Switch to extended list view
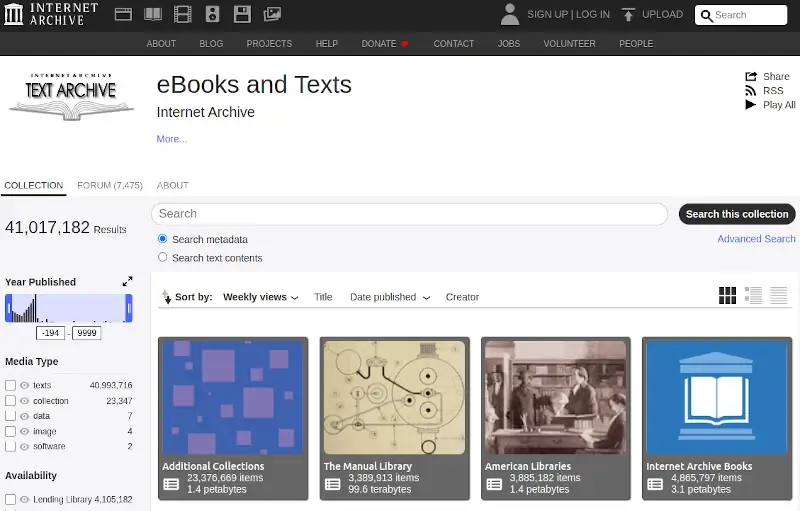The height and width of the screenshot is (511, 800). (x=753, y=295)
